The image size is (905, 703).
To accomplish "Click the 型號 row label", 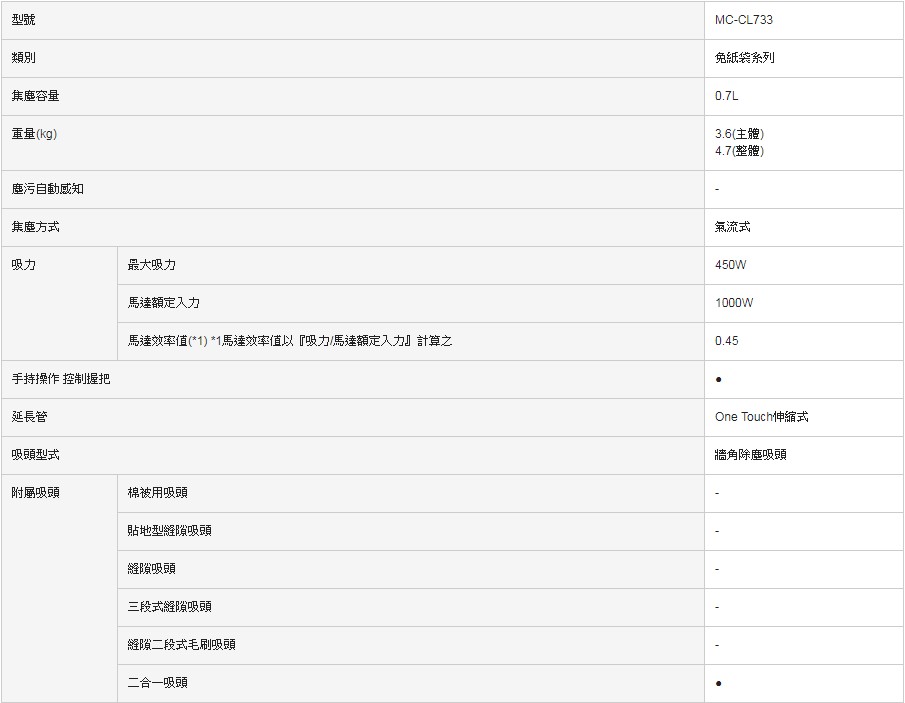I will tap(23, 20).
